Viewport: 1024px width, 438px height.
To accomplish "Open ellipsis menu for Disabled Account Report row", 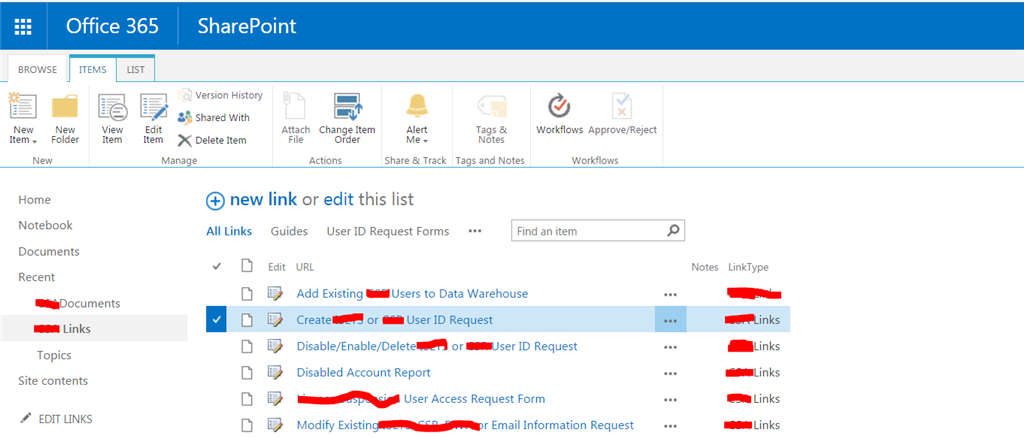I will click(x=670, y=373).
